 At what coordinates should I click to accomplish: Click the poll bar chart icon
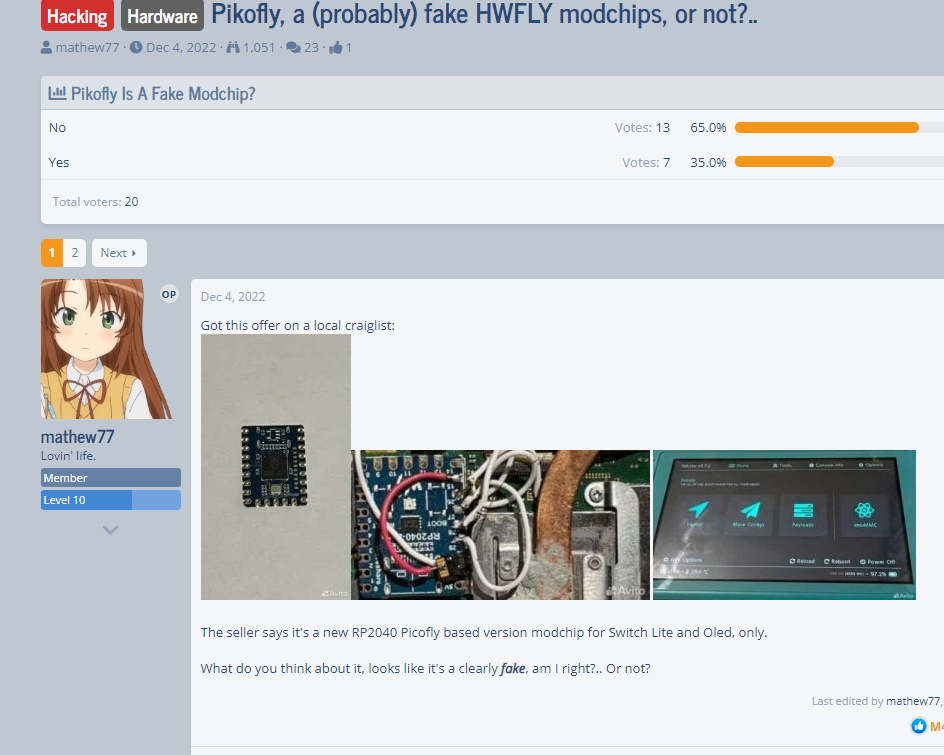pyautogui.click(x=58, y=93)
